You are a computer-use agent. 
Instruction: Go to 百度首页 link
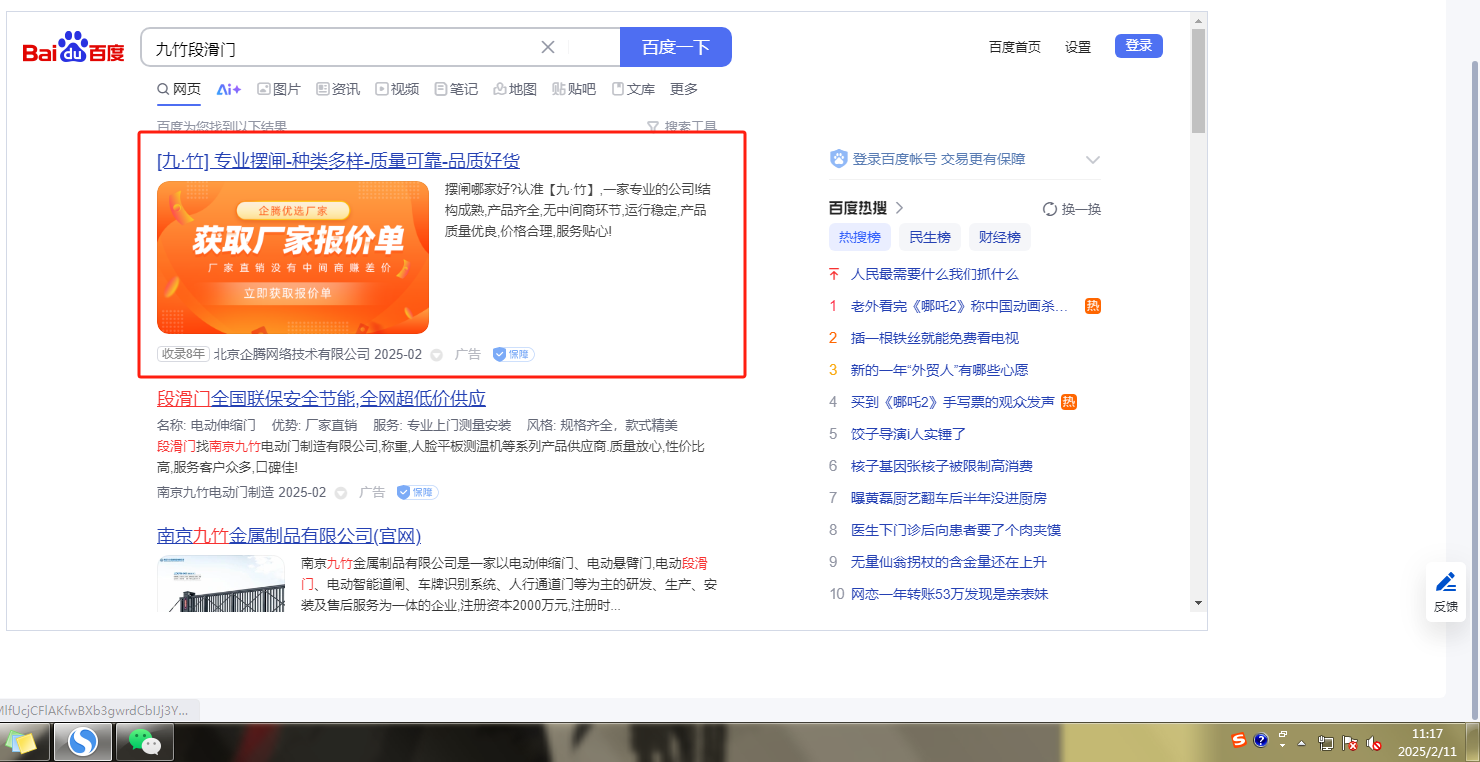pyautogui.click(x=1015, y=47)
